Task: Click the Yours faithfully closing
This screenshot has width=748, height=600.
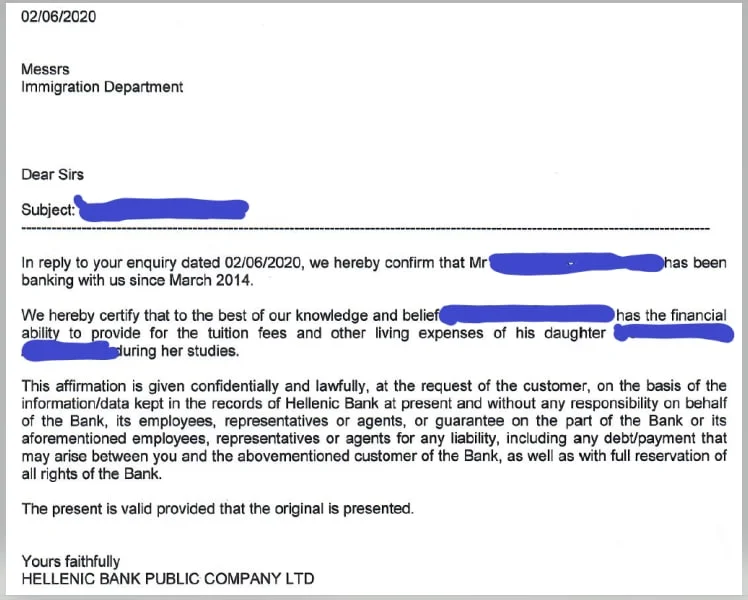Action: (x=71, y=561)
